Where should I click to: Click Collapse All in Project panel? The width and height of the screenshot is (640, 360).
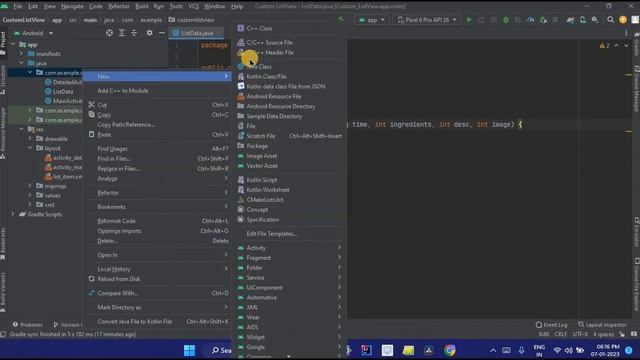pos(134,33)
